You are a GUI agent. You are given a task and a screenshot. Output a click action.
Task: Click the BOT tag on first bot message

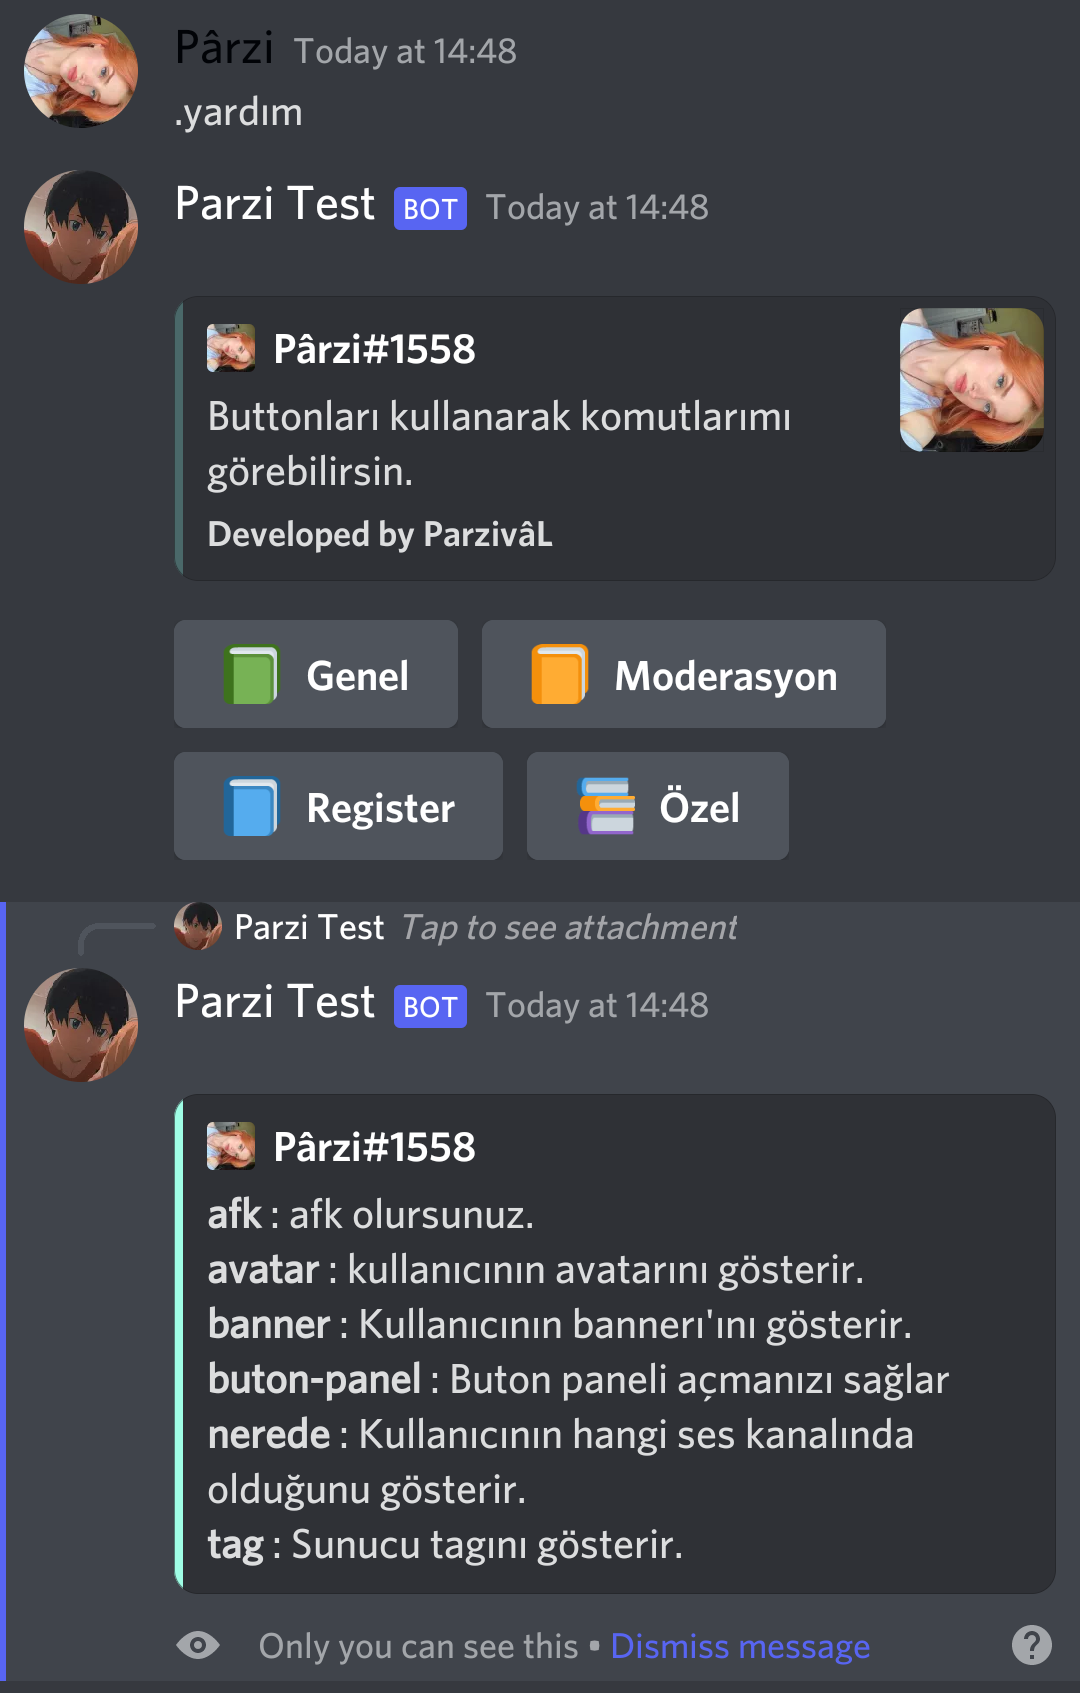tap(430, 209)
